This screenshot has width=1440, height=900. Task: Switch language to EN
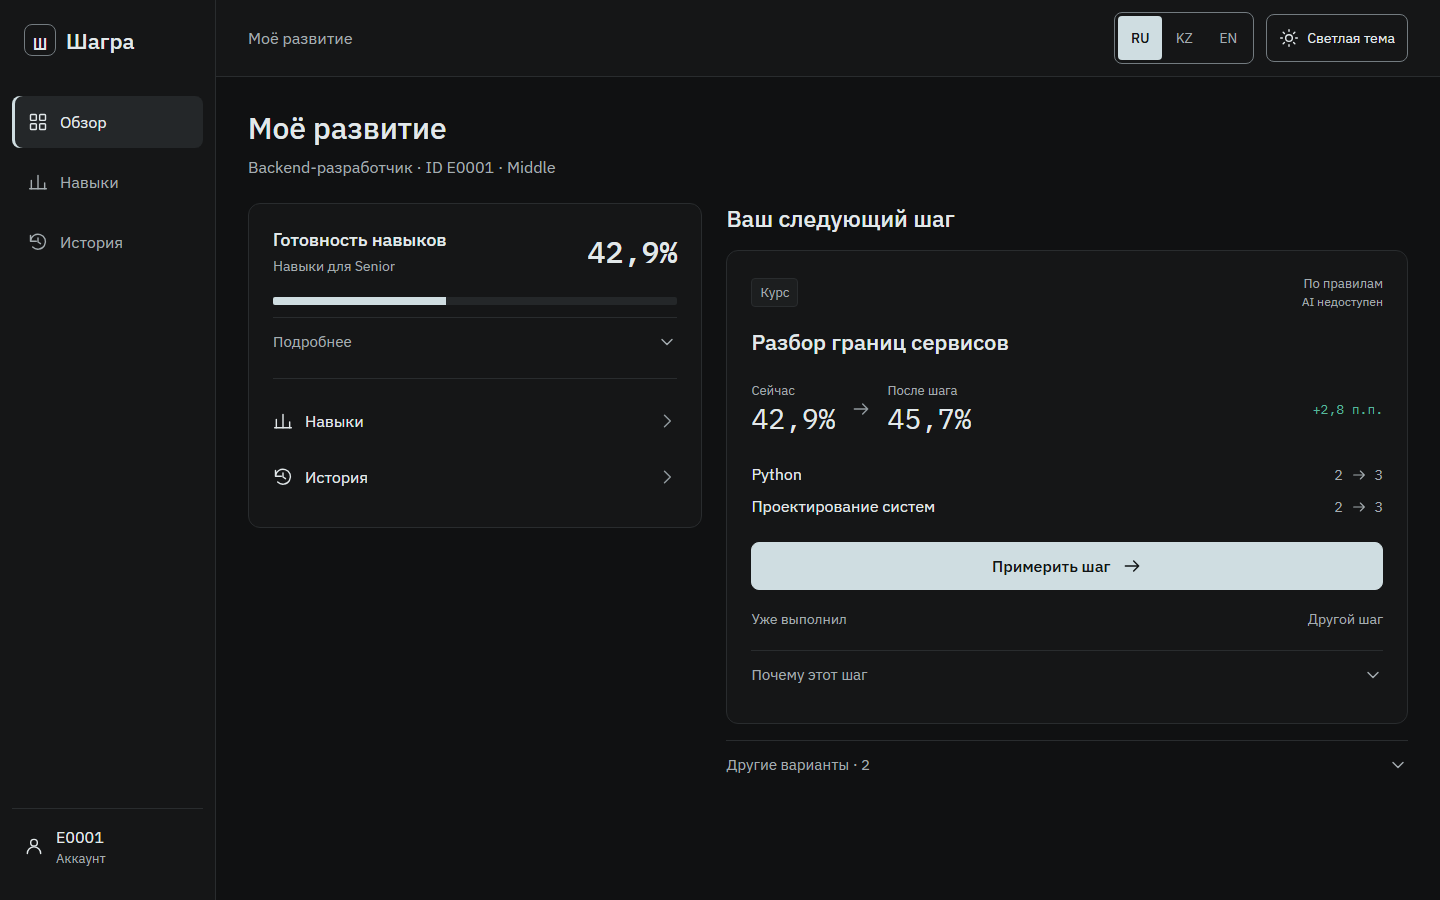pos(1228,38)
